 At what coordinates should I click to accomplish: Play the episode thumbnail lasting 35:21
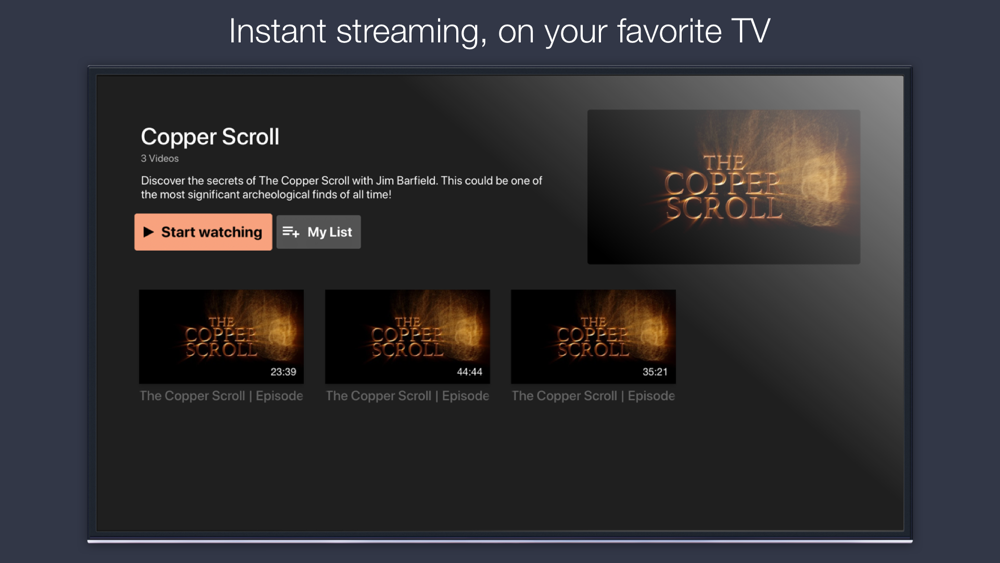coord(593,337)
